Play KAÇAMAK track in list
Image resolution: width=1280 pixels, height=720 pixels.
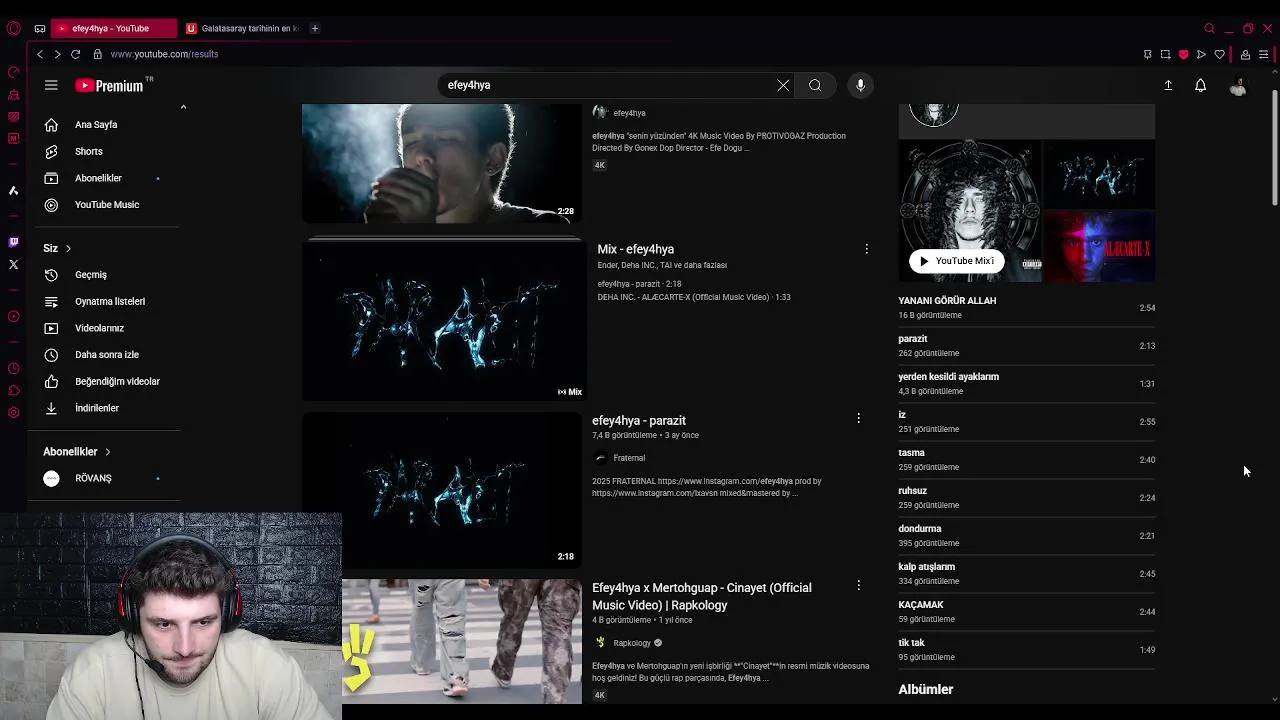click(1026, 611)
